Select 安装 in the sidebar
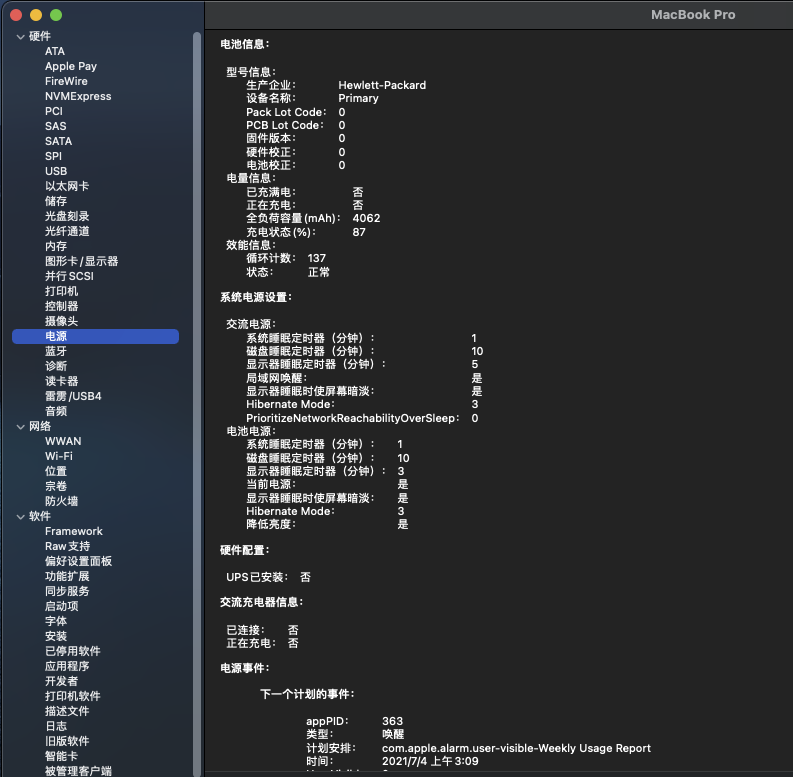793x777 pixels. 56,636
